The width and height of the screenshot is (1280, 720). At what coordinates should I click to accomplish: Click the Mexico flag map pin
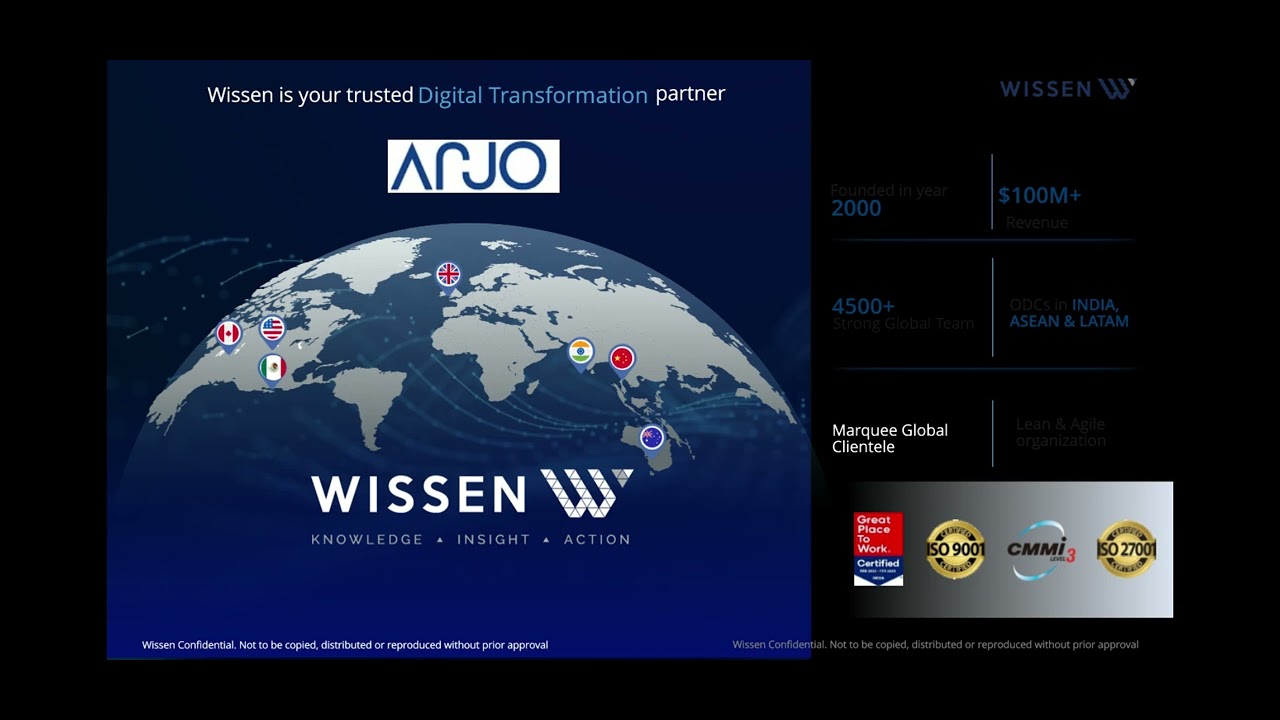272,370
